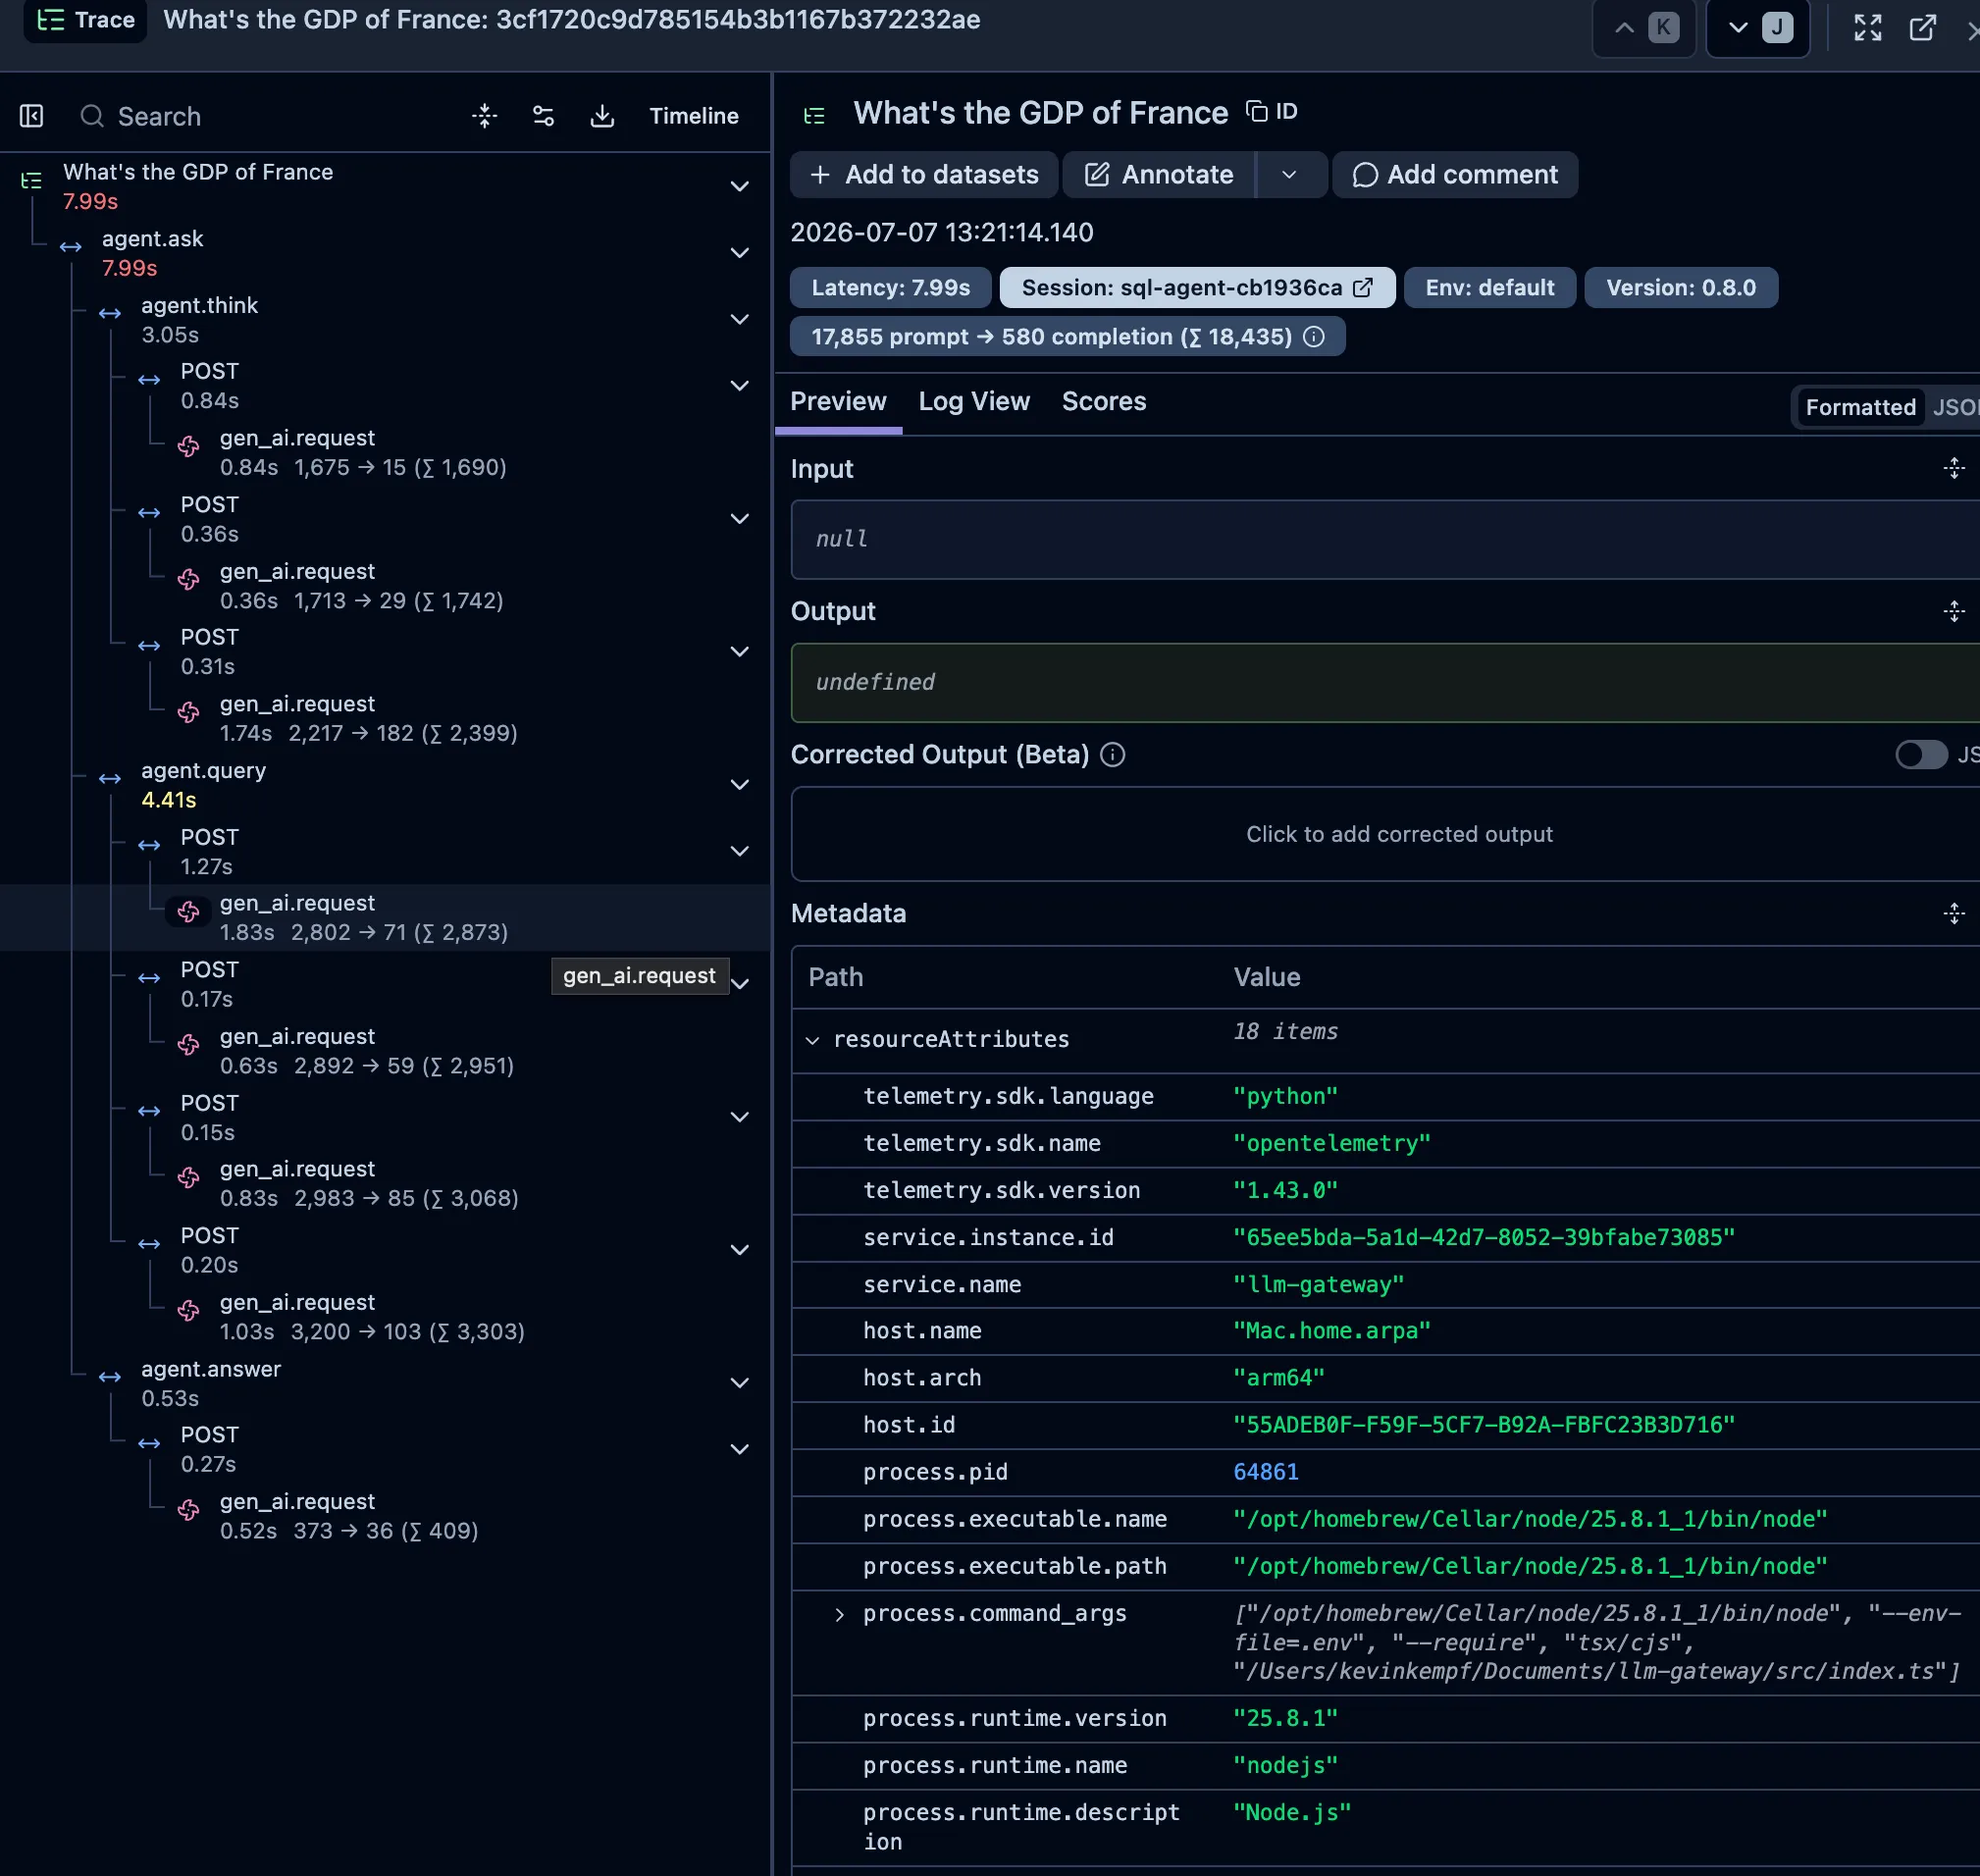The image size is (1980, 1876).
Task: Collapse the root trace row chevron
Action: point(739,187)
